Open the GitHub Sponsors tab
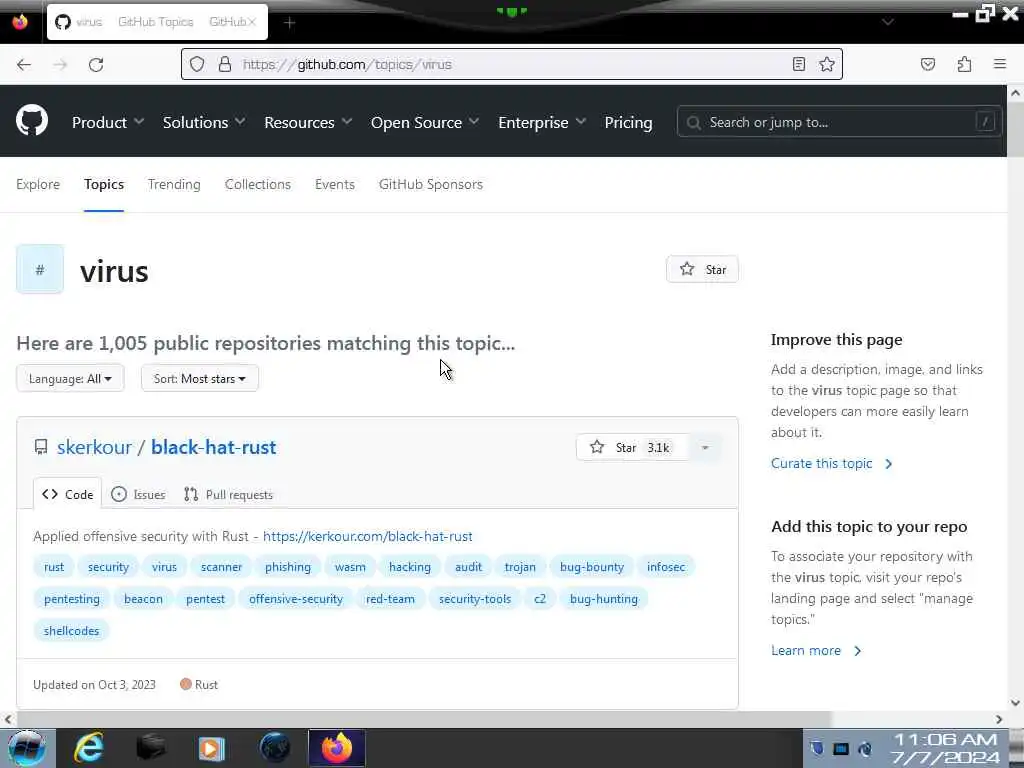 430,184
